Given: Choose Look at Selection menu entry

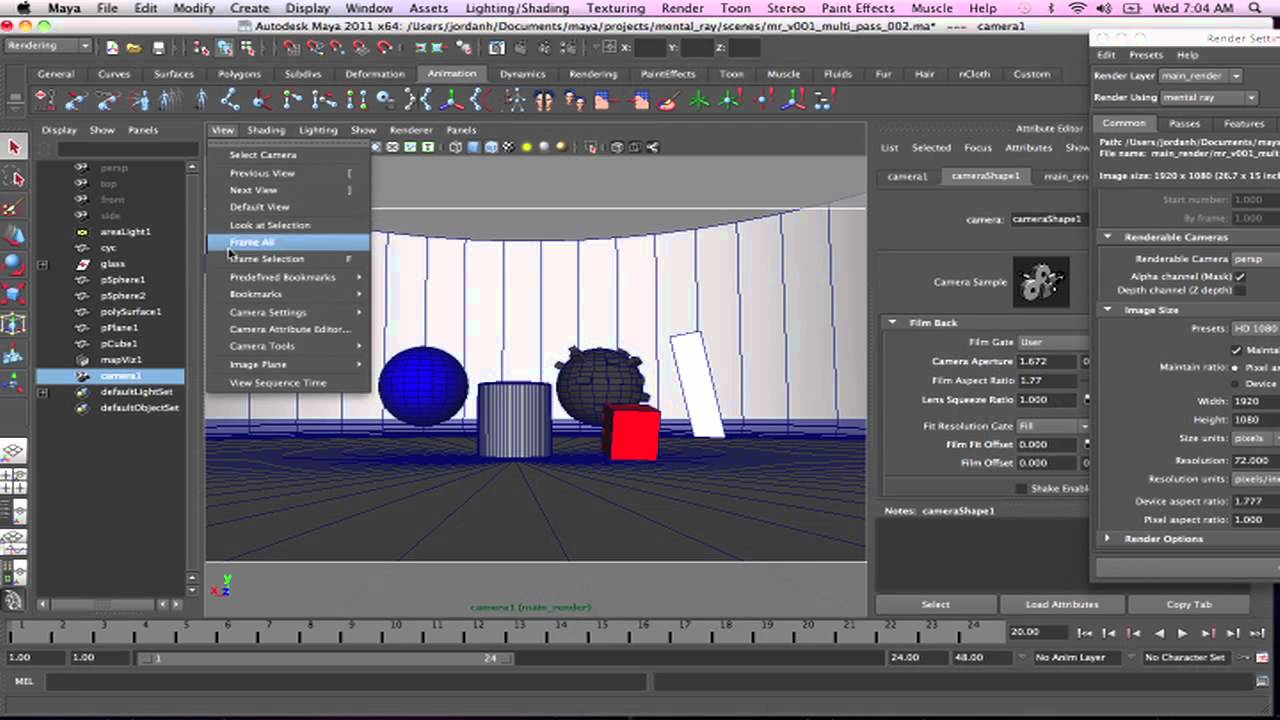Looking at the screenshot, I should coord(270,225).
